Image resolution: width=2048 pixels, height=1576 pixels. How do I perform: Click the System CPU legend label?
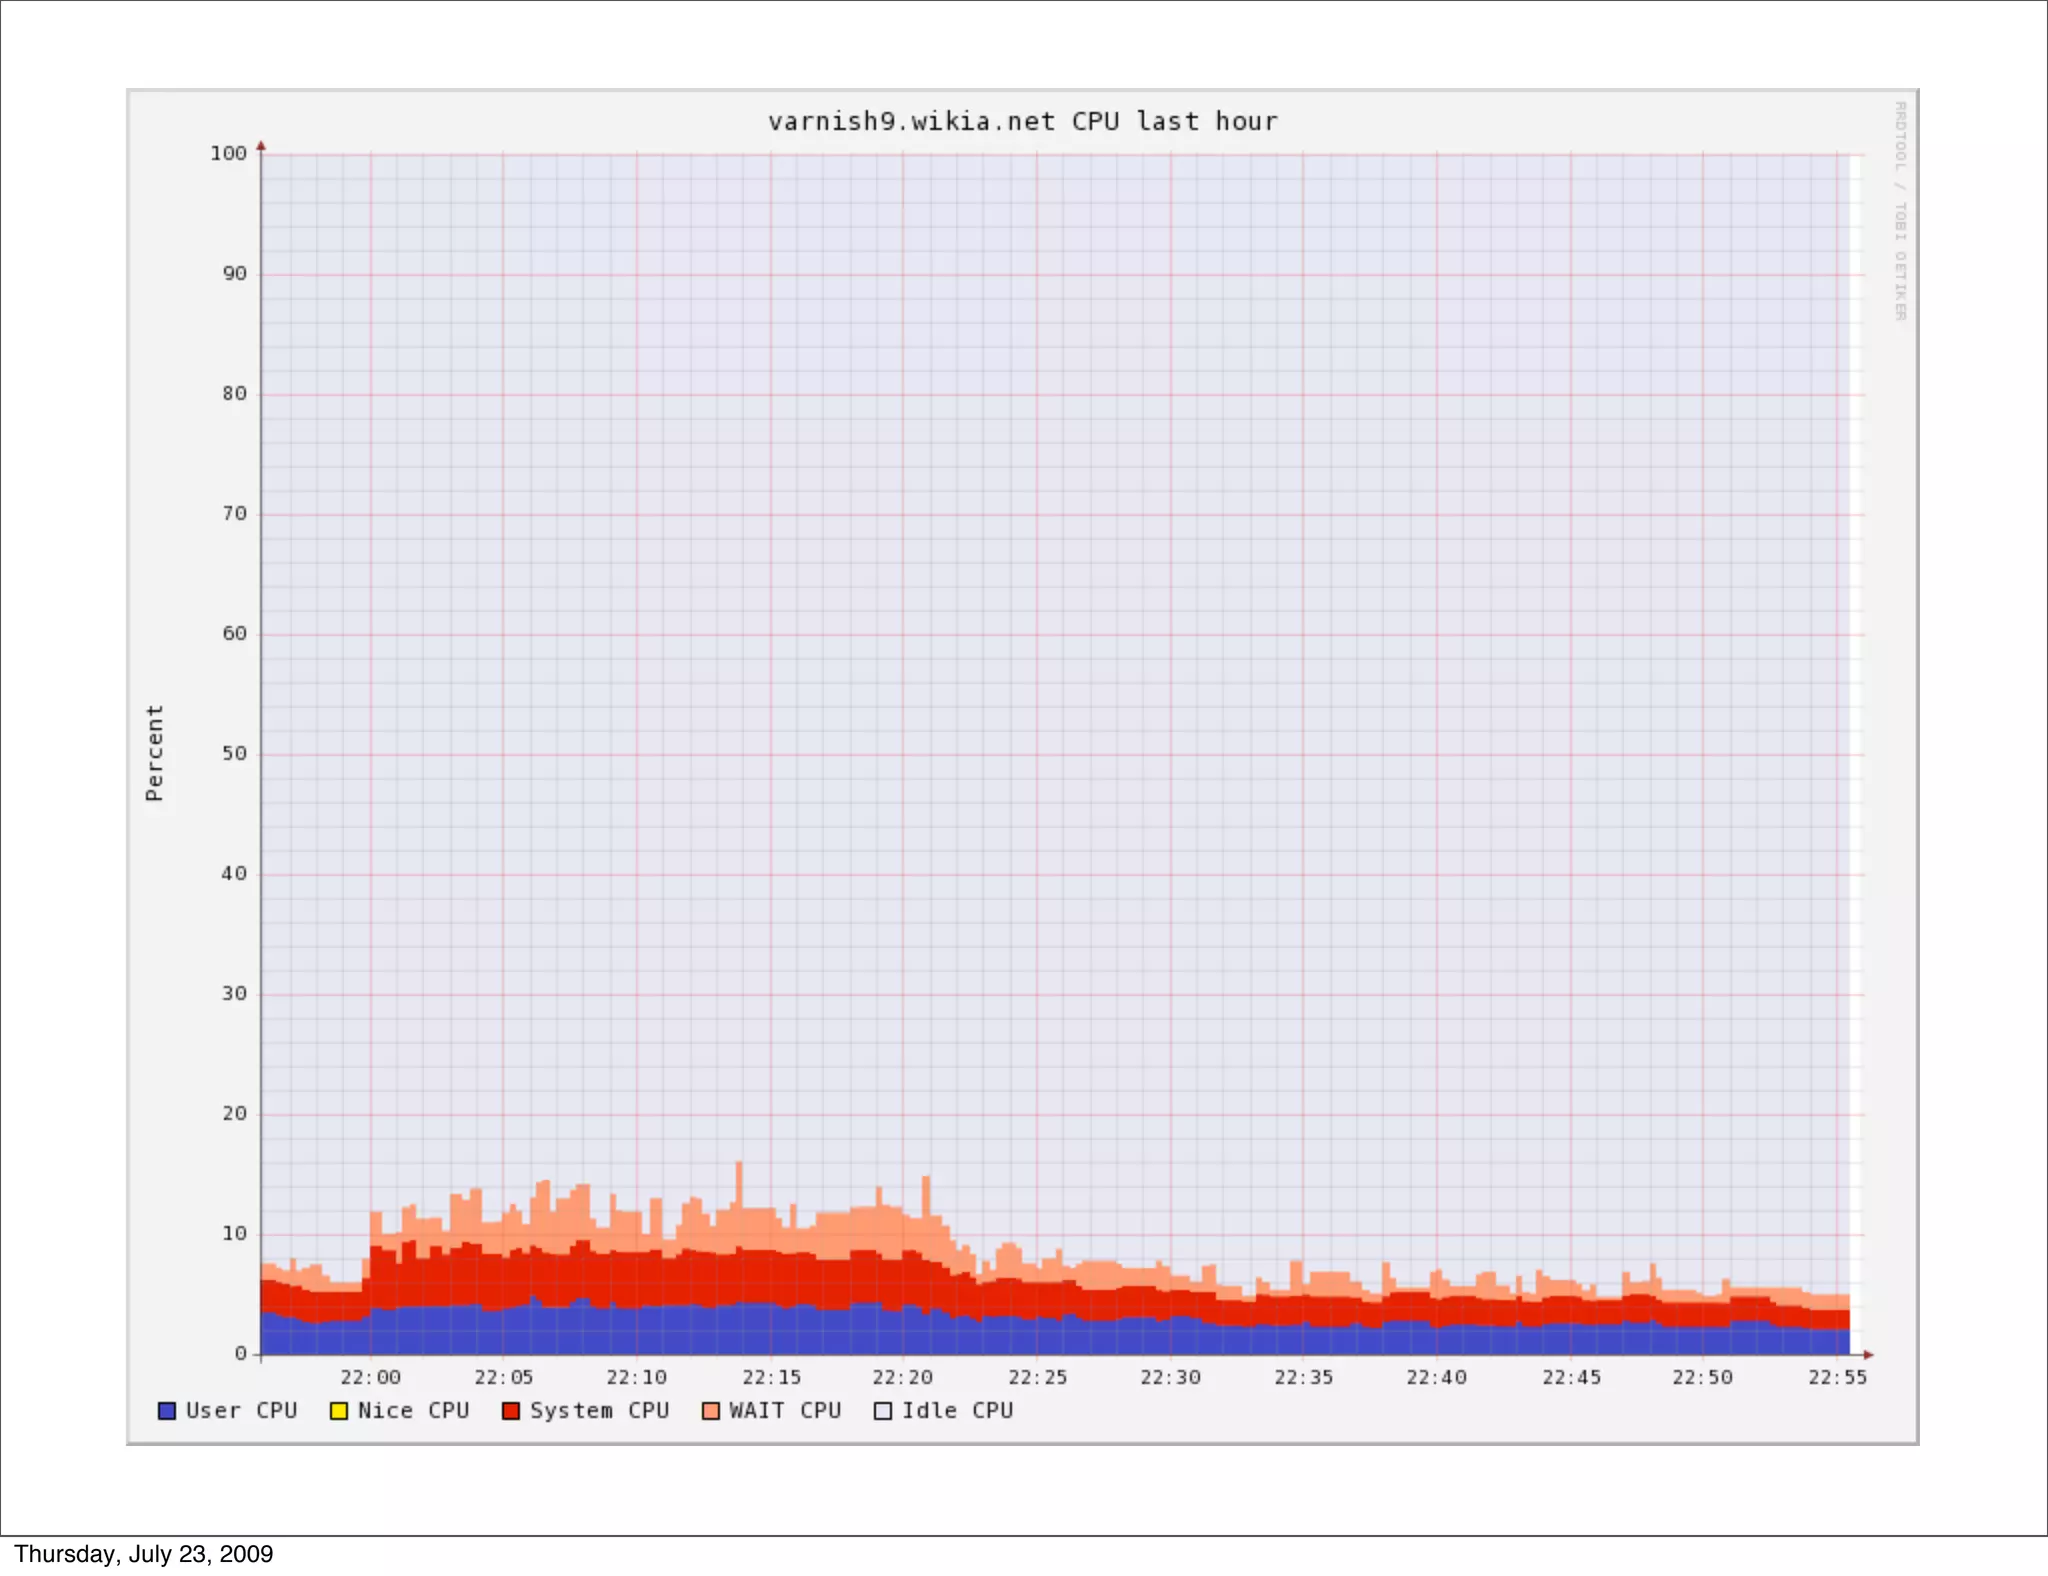tap(599, 1411)
